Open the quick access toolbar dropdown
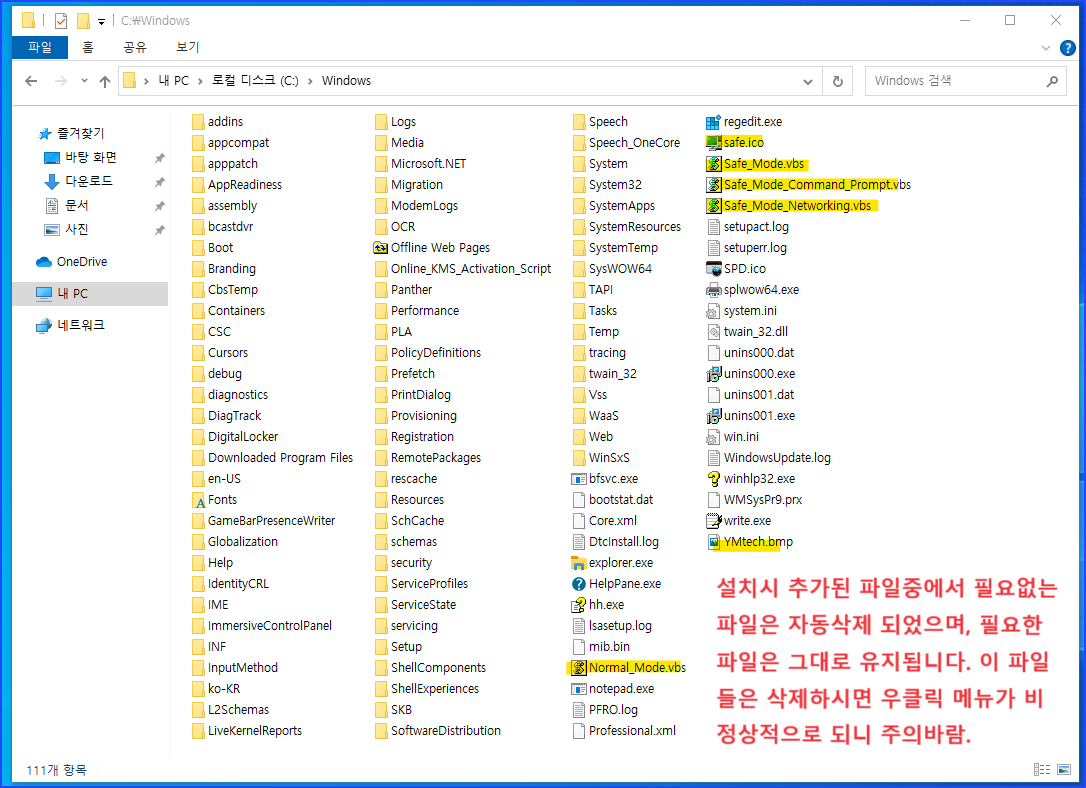Image resolution: width=1086 pixels, height=788 pixels. 101,21
